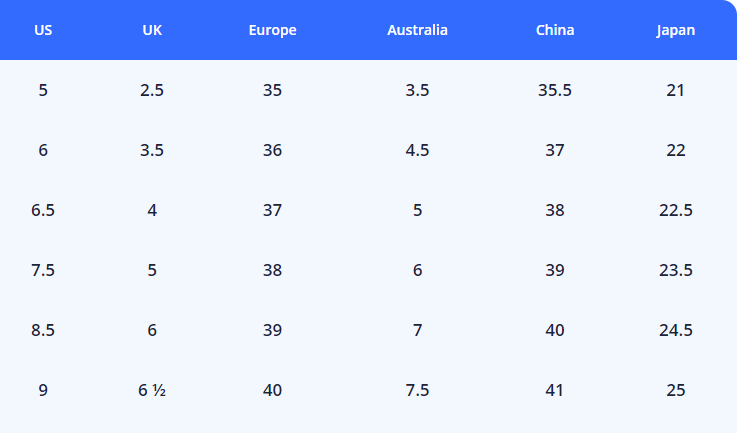Click China size 35.5 cell
This screenshot has height=433, width=742.
click(x=555, y=90)
